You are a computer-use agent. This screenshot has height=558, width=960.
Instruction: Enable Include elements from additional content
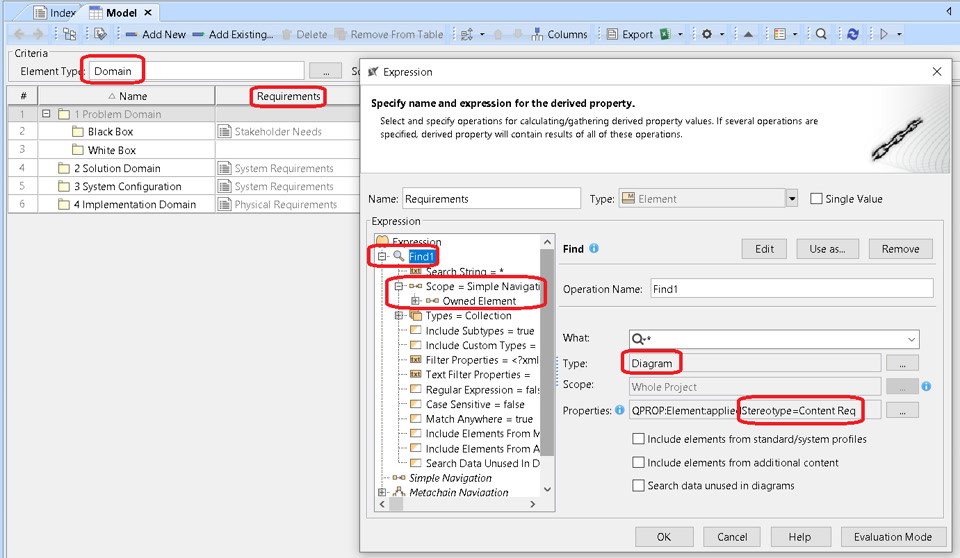638,462
